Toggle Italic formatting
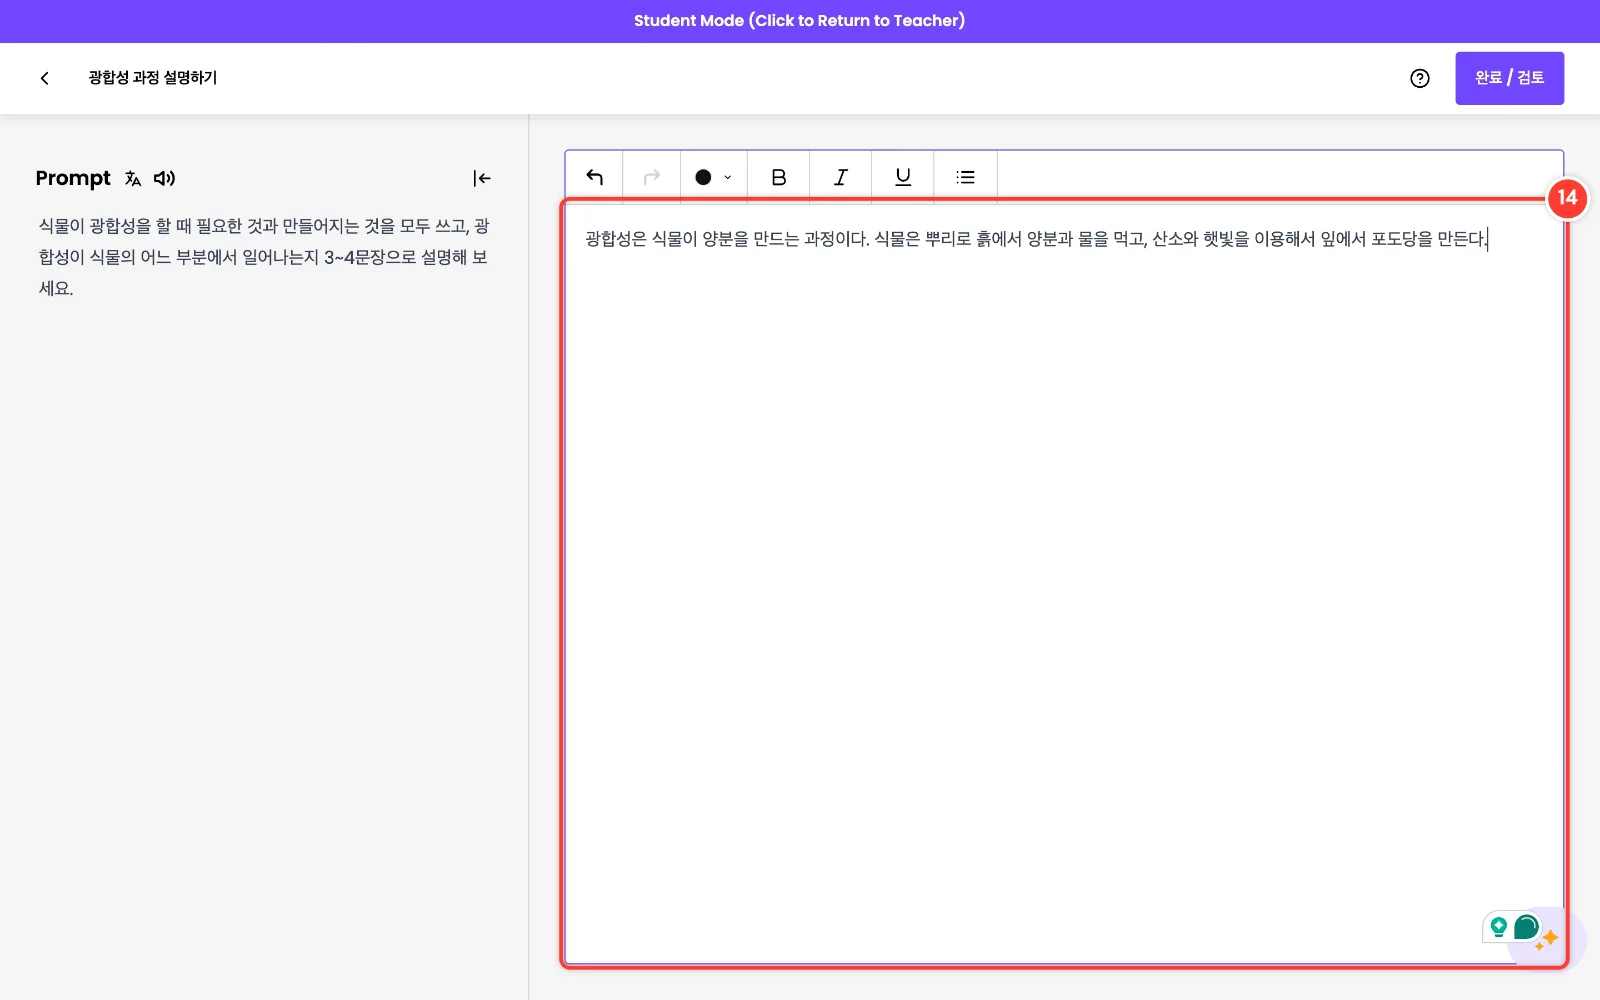The image size is (1600, 1000). point(841,177)
